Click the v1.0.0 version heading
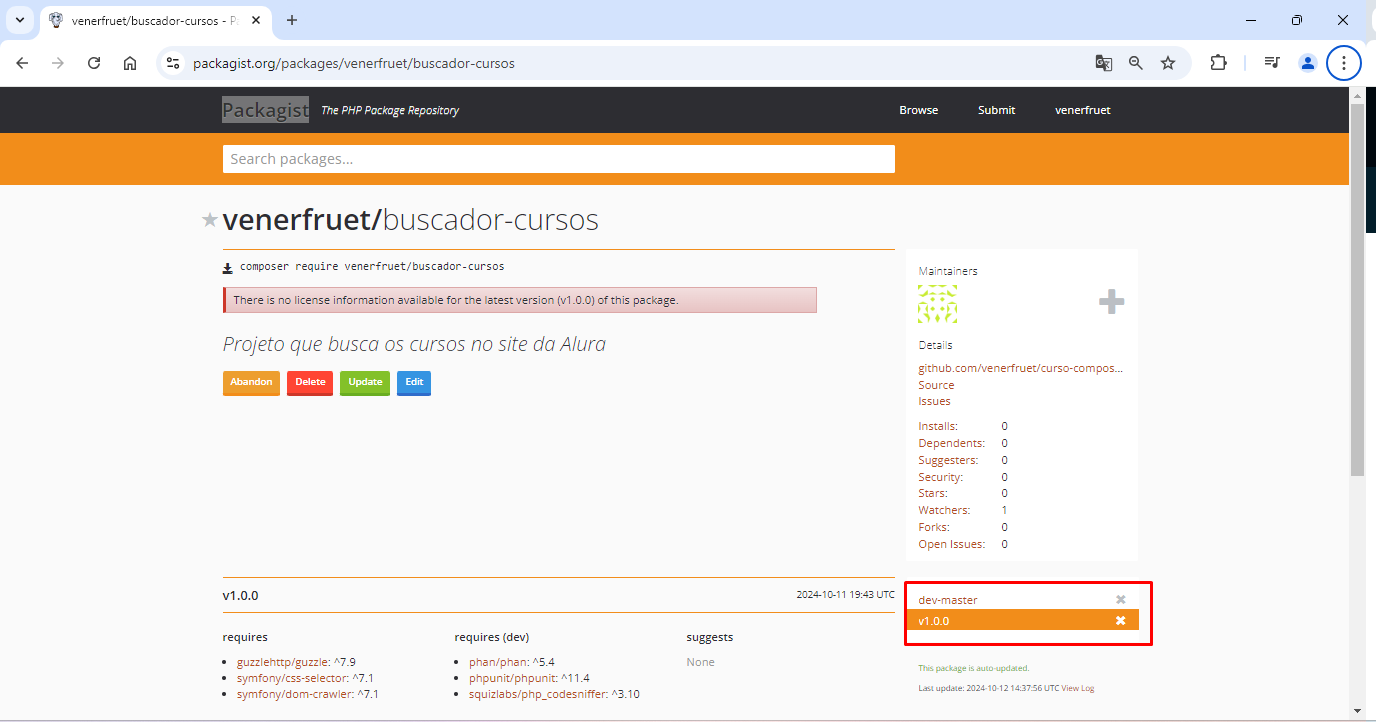The height and width of the screenshot is (722, 1376). 240,595
